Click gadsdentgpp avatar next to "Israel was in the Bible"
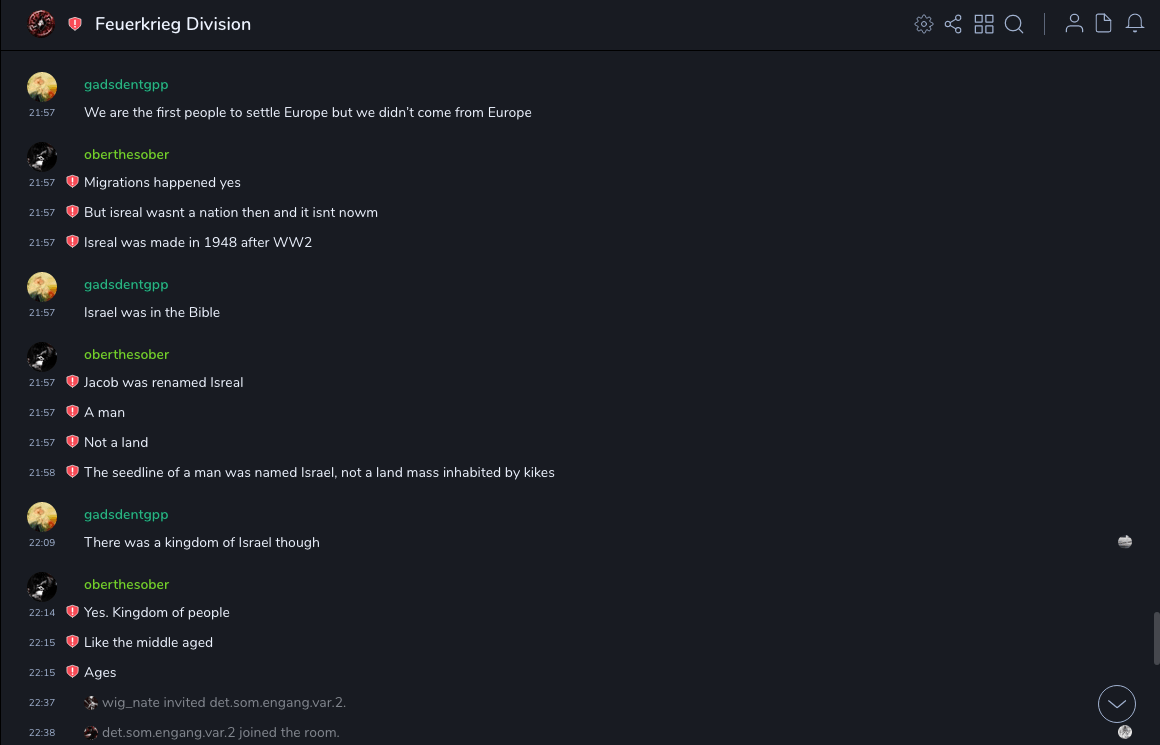This screenshot has height=745, width=1160. click(x=42, y=287)
